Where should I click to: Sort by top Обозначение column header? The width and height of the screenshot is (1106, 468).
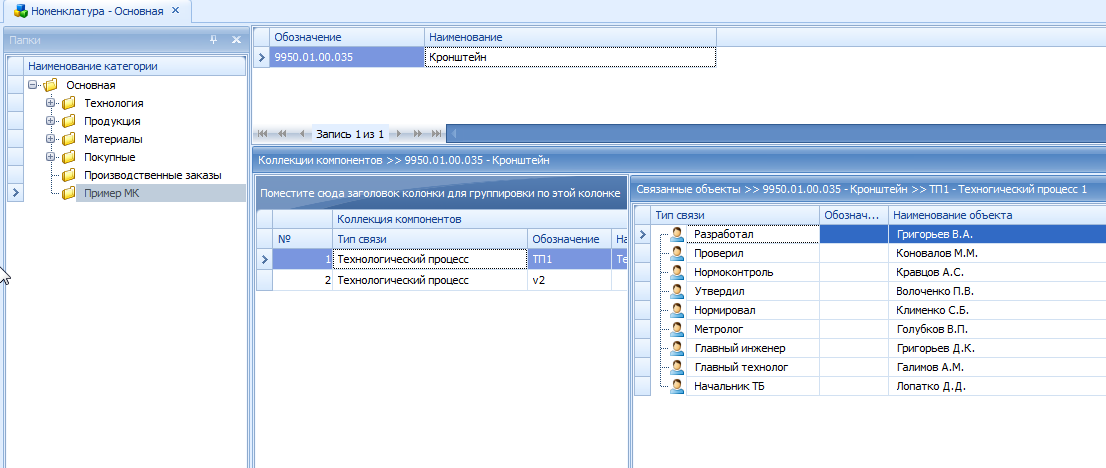point(347,37)
